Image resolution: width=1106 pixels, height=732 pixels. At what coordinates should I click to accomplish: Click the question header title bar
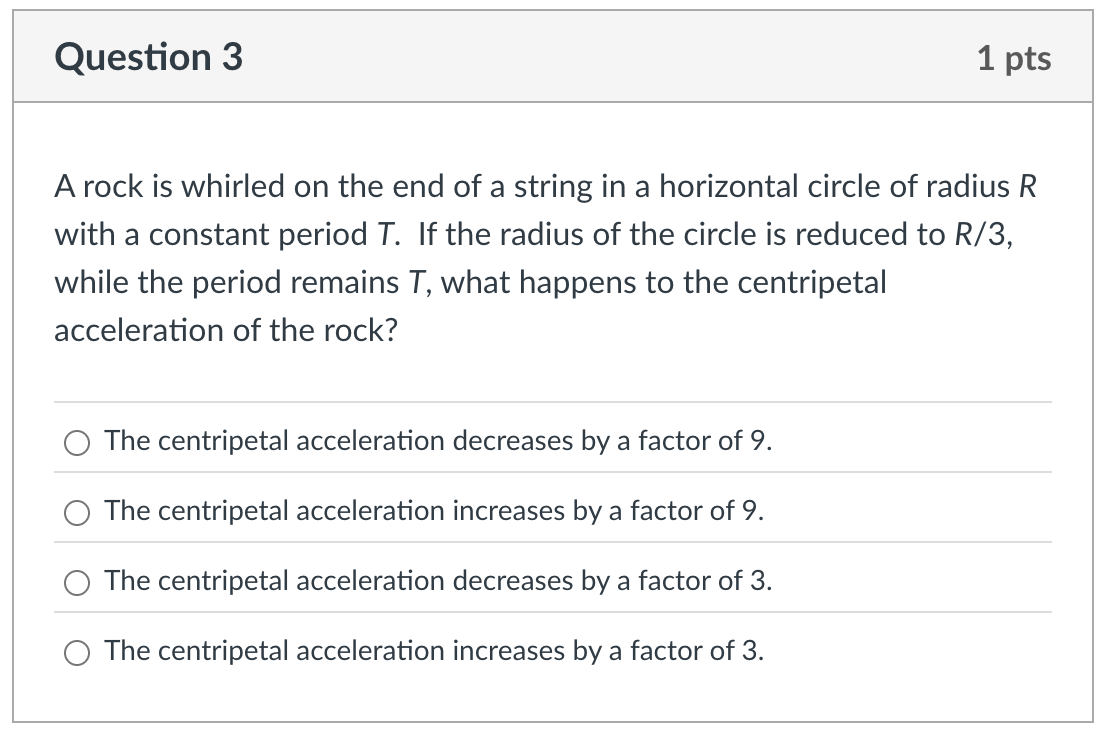553,57
